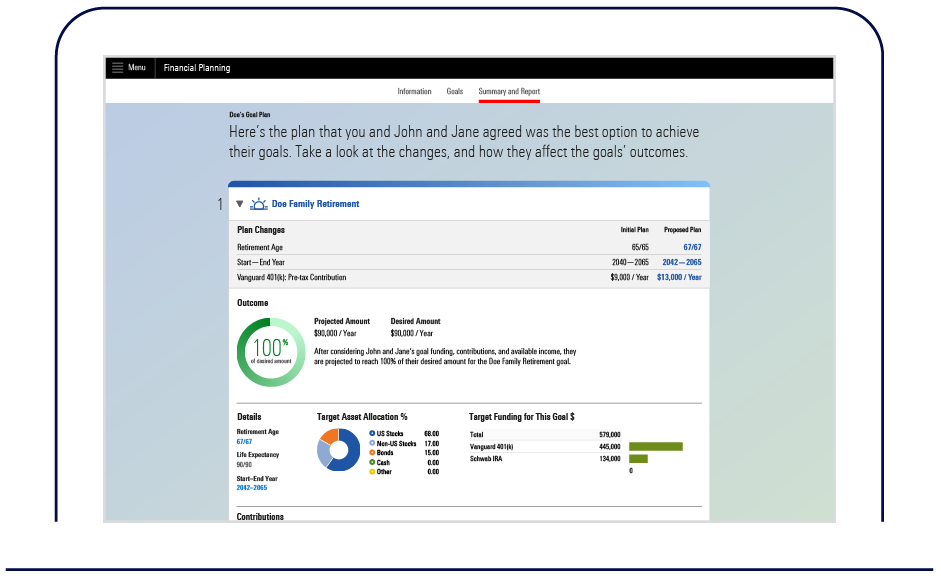Click the 67/67 retirement age under Details
Screen dimensions: 941x576
click(244, 441)
